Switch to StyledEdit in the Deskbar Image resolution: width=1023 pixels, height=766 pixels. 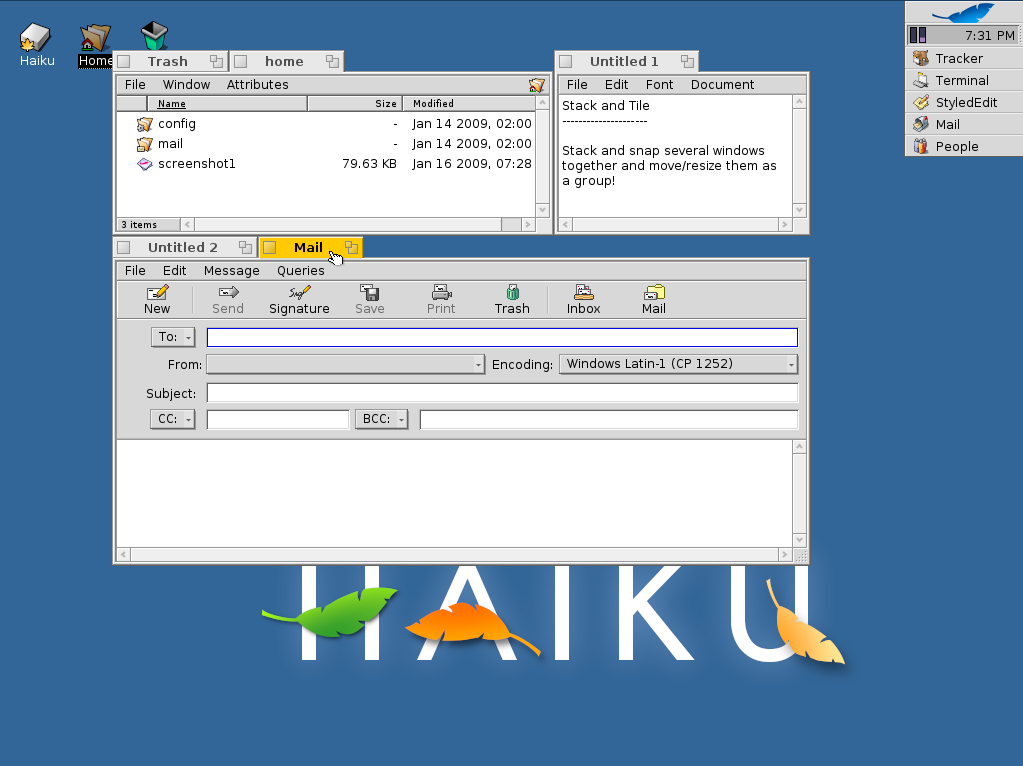964,102
